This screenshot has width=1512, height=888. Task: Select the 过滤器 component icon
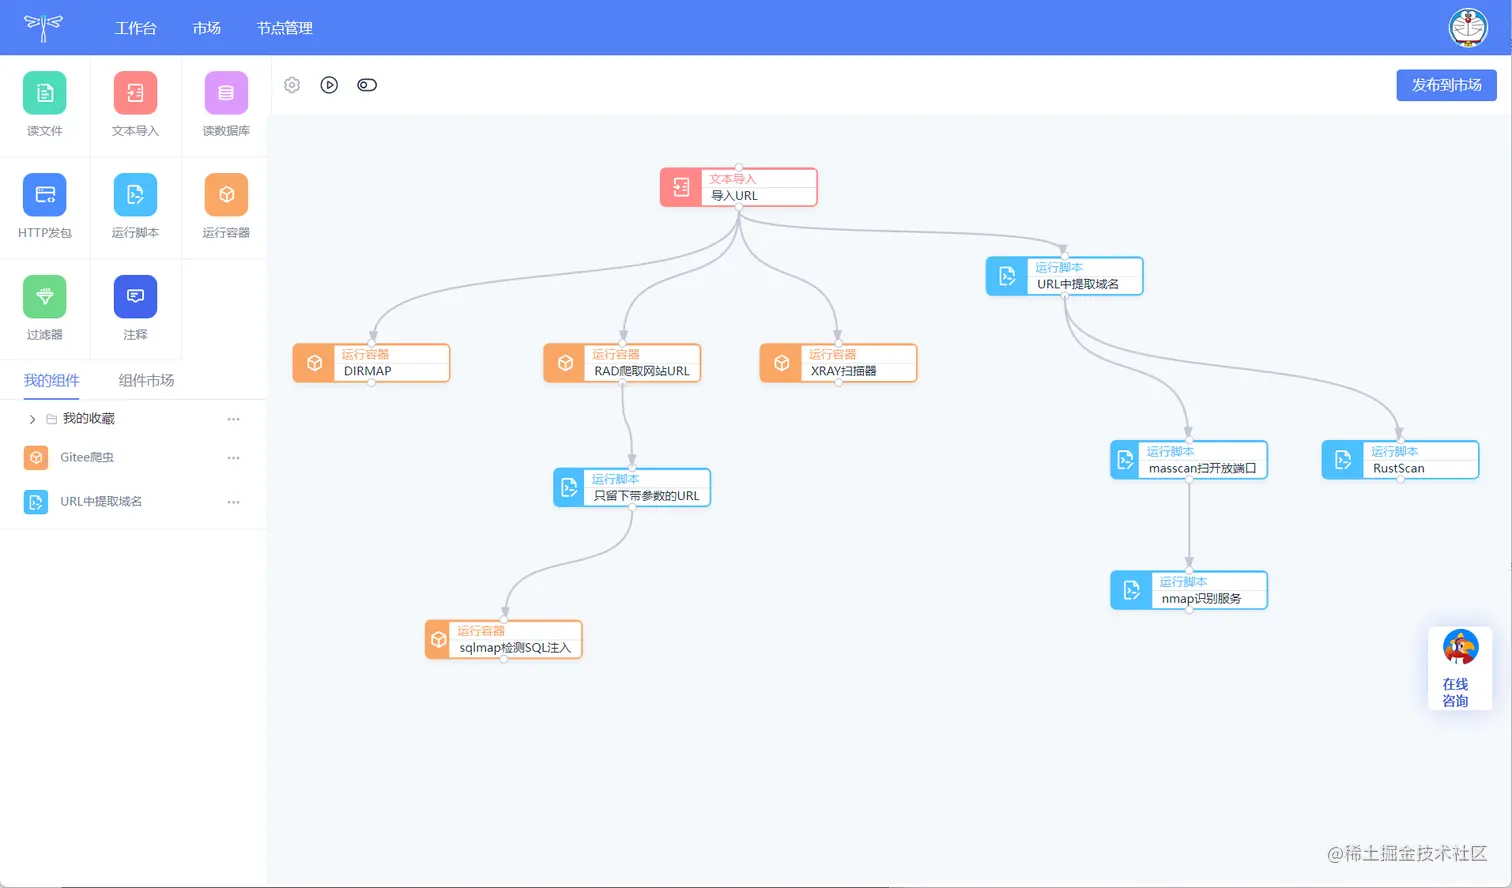(x=45, y=297)
